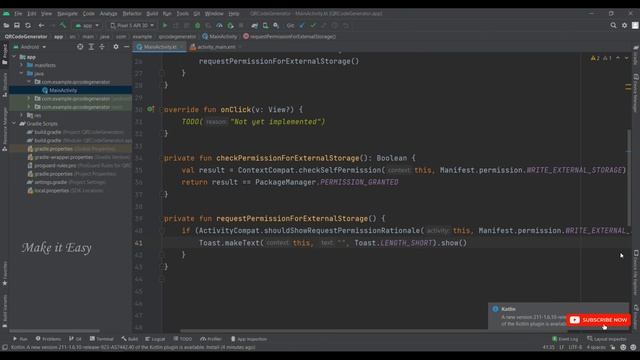Open the Run tool window button
The width and height of the screenshot is (640, 360).
pos(20,339)
